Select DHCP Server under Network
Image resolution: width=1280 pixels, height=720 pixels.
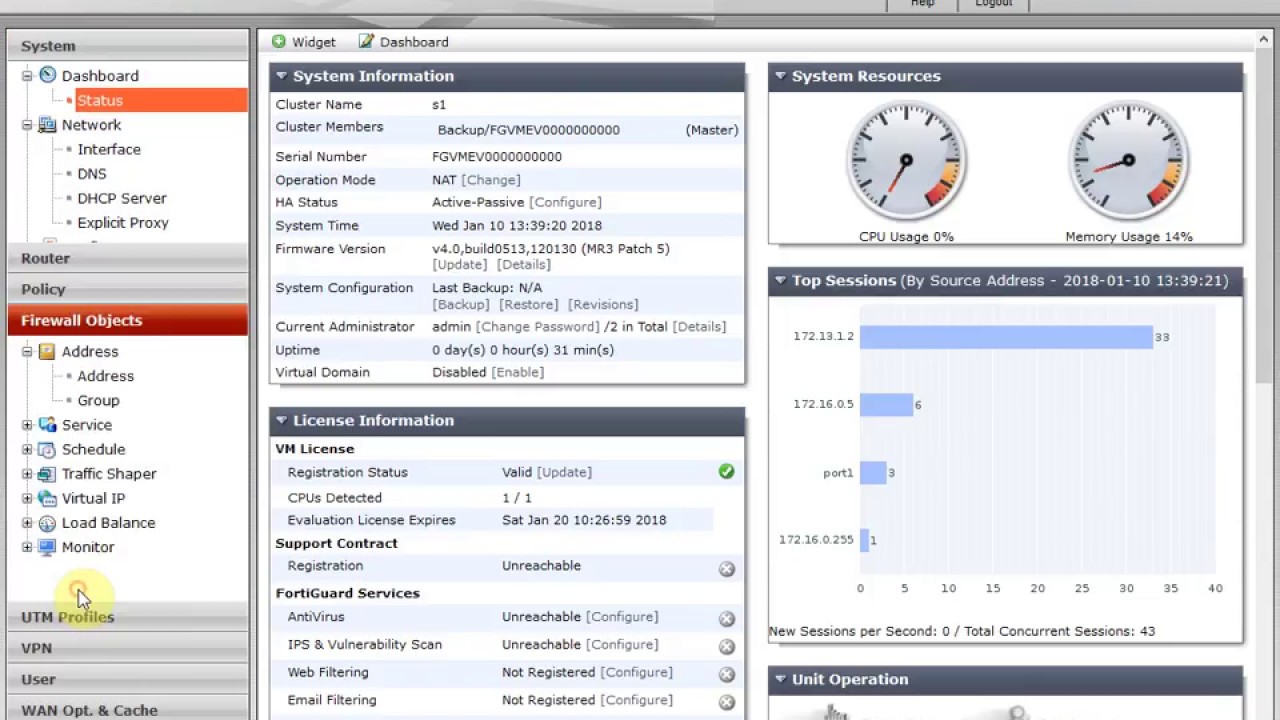pyautogui.click(x=122, y=198)
